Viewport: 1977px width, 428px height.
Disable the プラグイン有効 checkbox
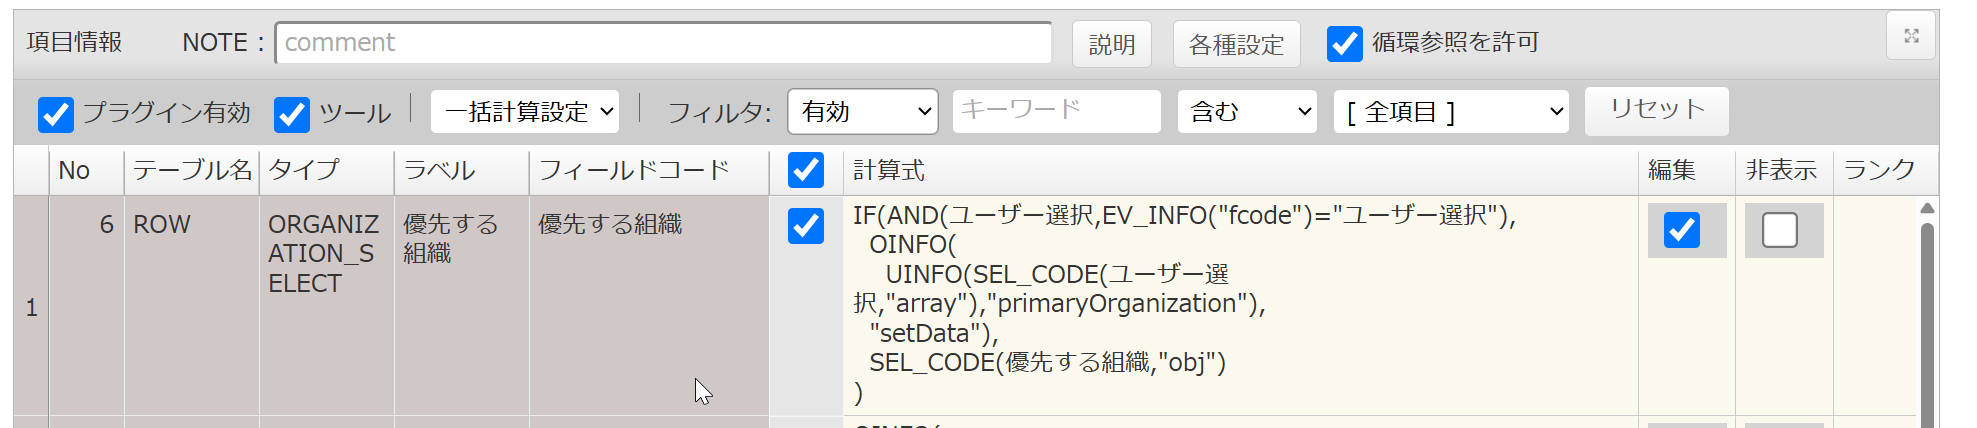(56, 114)
